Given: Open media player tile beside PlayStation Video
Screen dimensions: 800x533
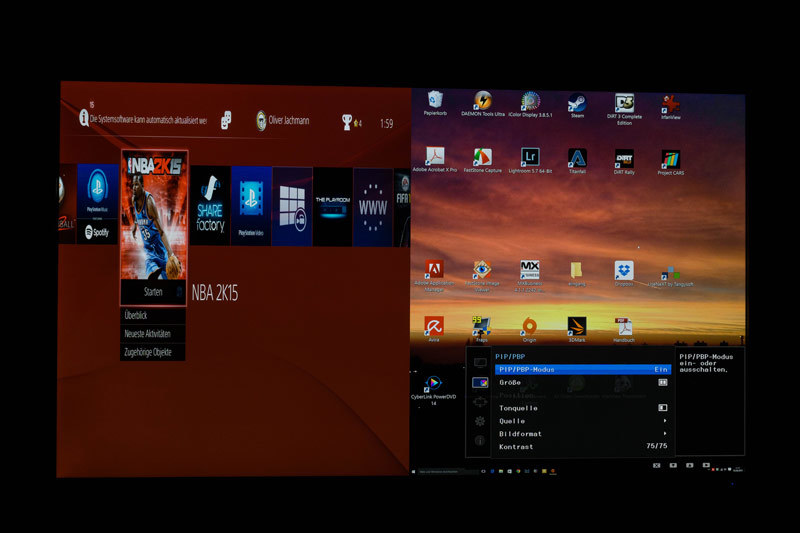Looking at the screenshot, I should 292,206.
